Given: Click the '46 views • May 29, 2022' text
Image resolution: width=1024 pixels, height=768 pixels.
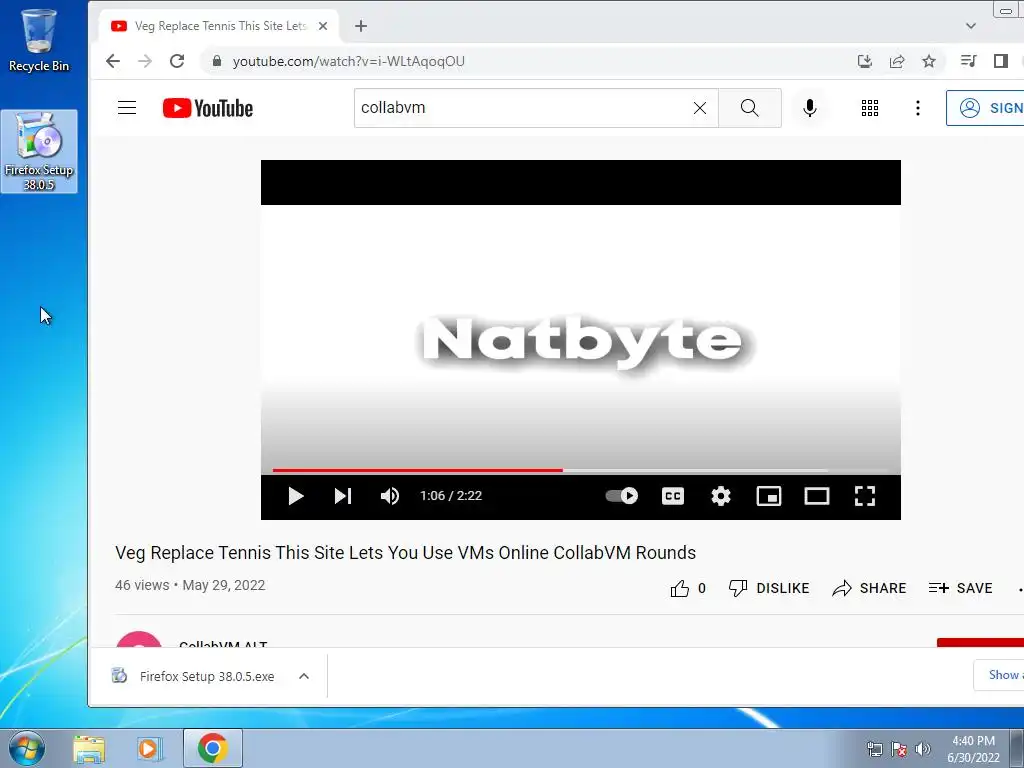Looking at the screenshot, I should click(x=190, y=585).
